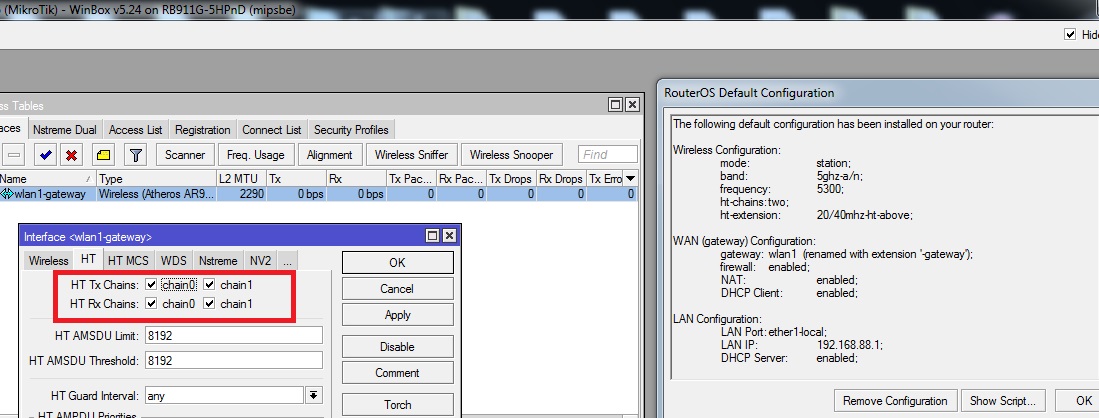The image size is (1099, 418).
Task: Click the red X disable icon
Action: (x=71, y=155)
